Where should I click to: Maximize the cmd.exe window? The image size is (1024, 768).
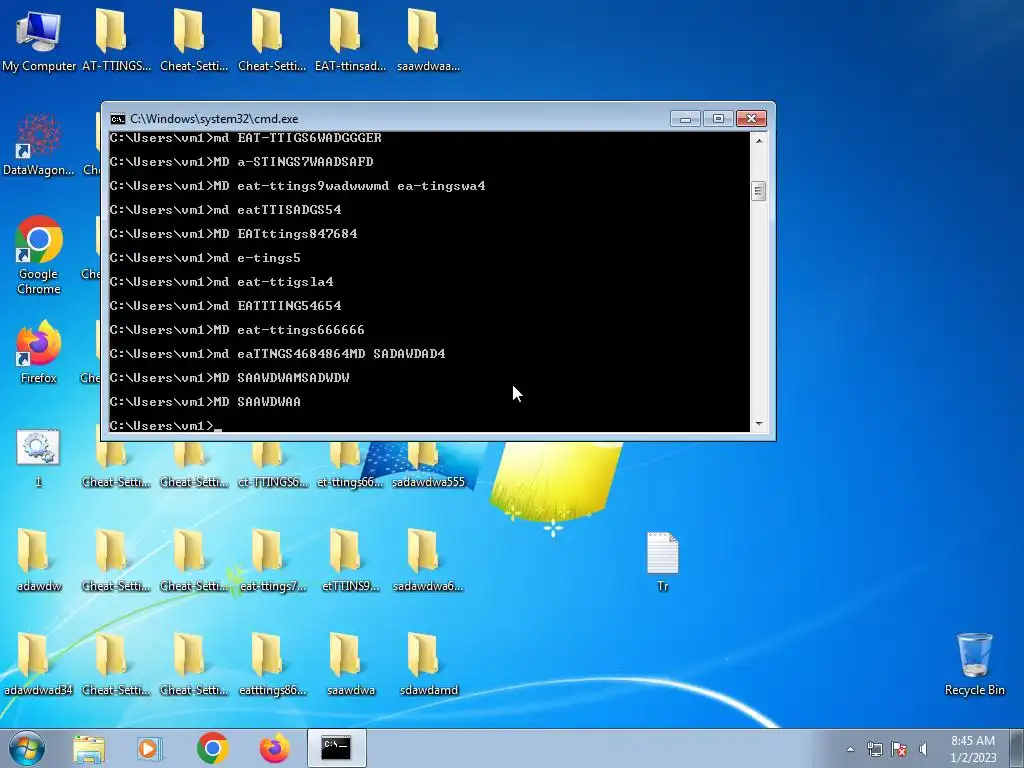pyautogui.click(x=718, y=119)
